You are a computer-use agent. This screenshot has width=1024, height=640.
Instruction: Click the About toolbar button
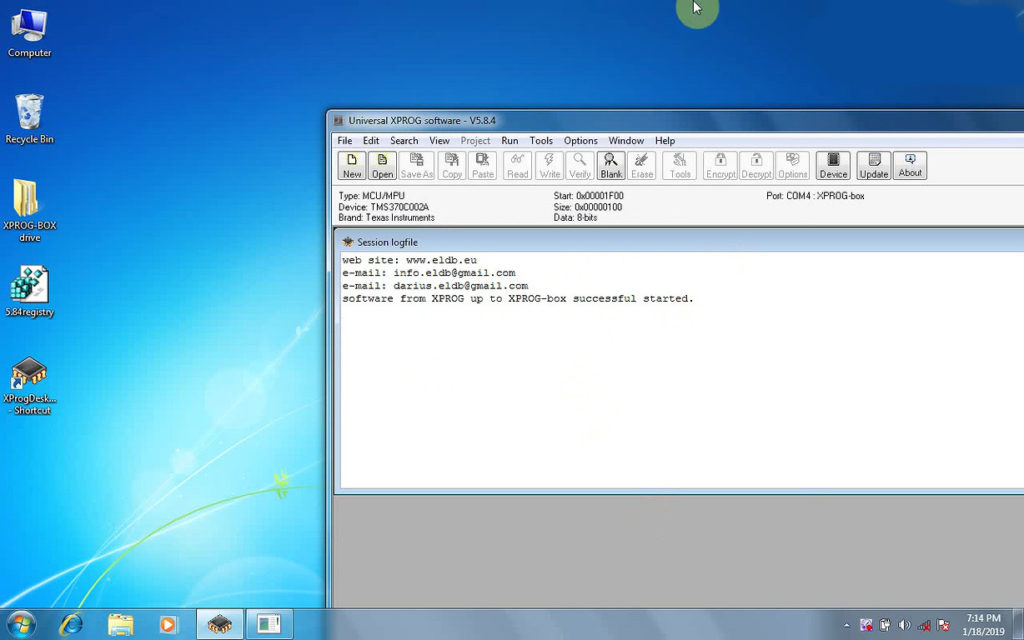910,166
